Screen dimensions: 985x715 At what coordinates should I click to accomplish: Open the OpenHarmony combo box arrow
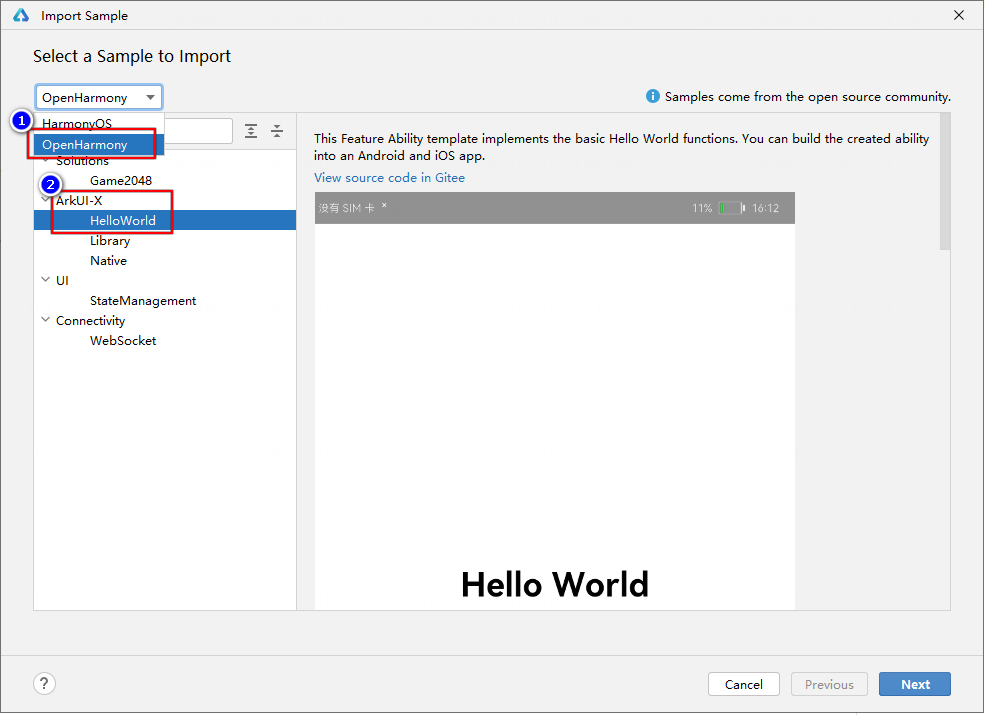(x=150, y=97)
